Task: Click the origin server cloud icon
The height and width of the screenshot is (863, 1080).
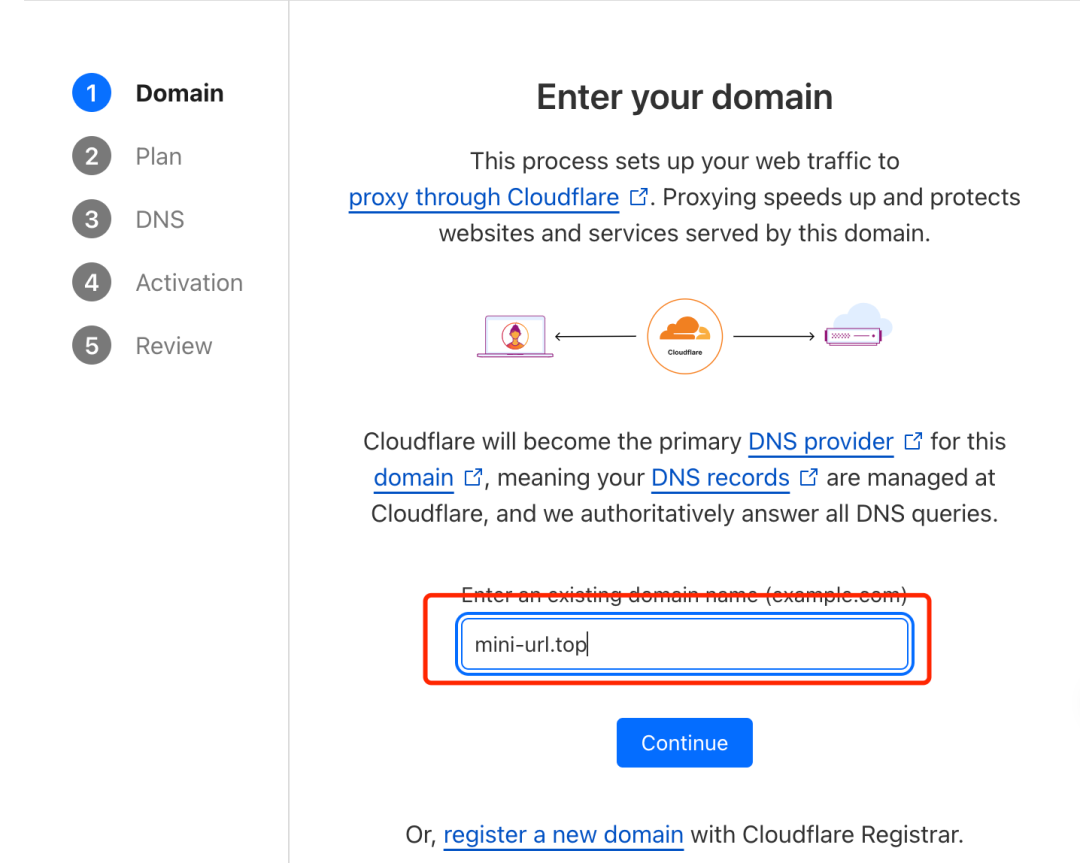Action: tap(858, 325)
